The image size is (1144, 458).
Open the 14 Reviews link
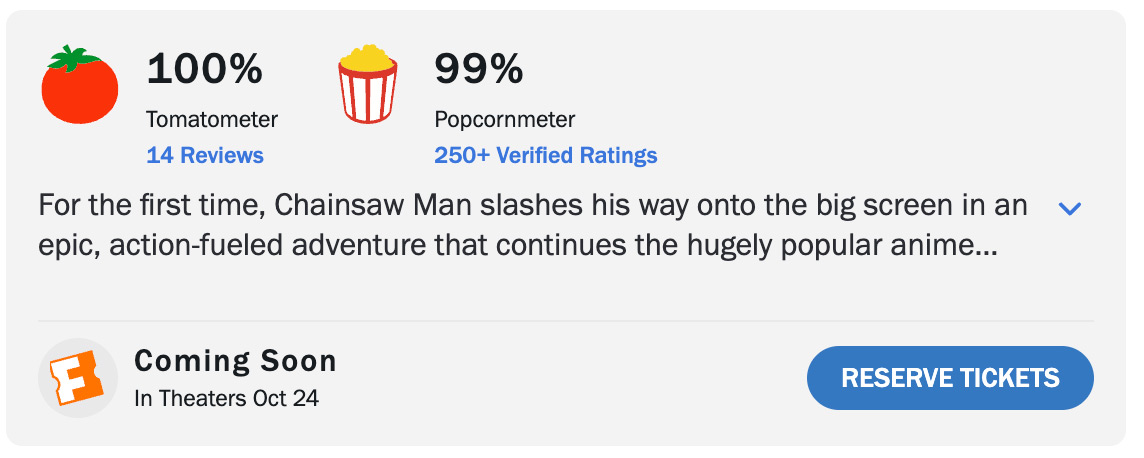coord(205,155)
